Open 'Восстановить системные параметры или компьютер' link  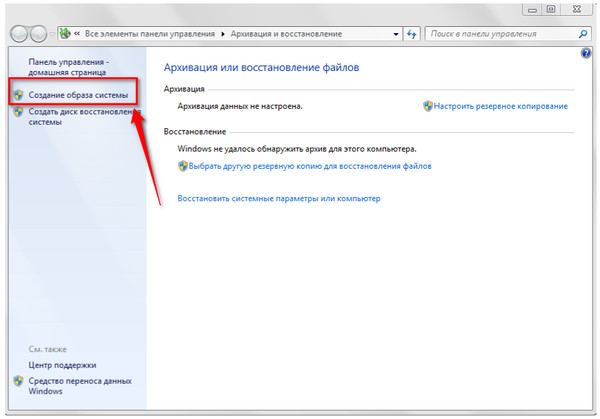point(279,198)
